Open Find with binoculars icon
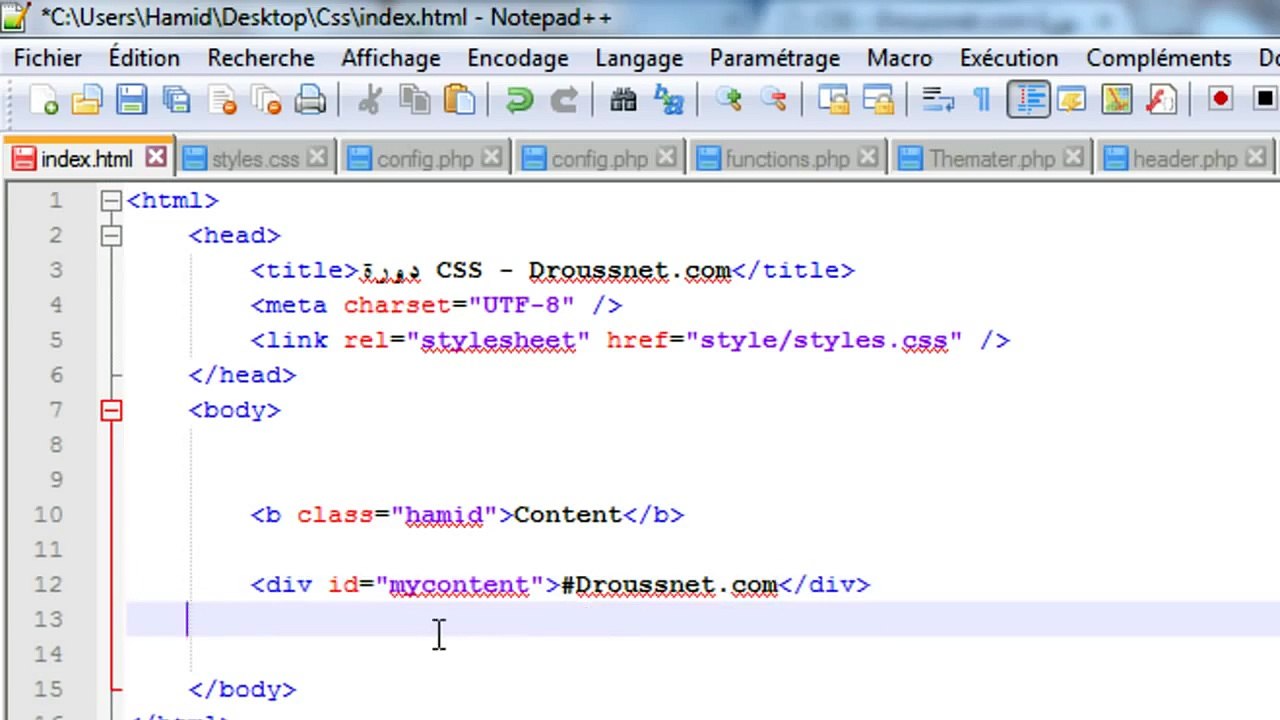This screenshot has width=1280, height=720. coord(623,100)
